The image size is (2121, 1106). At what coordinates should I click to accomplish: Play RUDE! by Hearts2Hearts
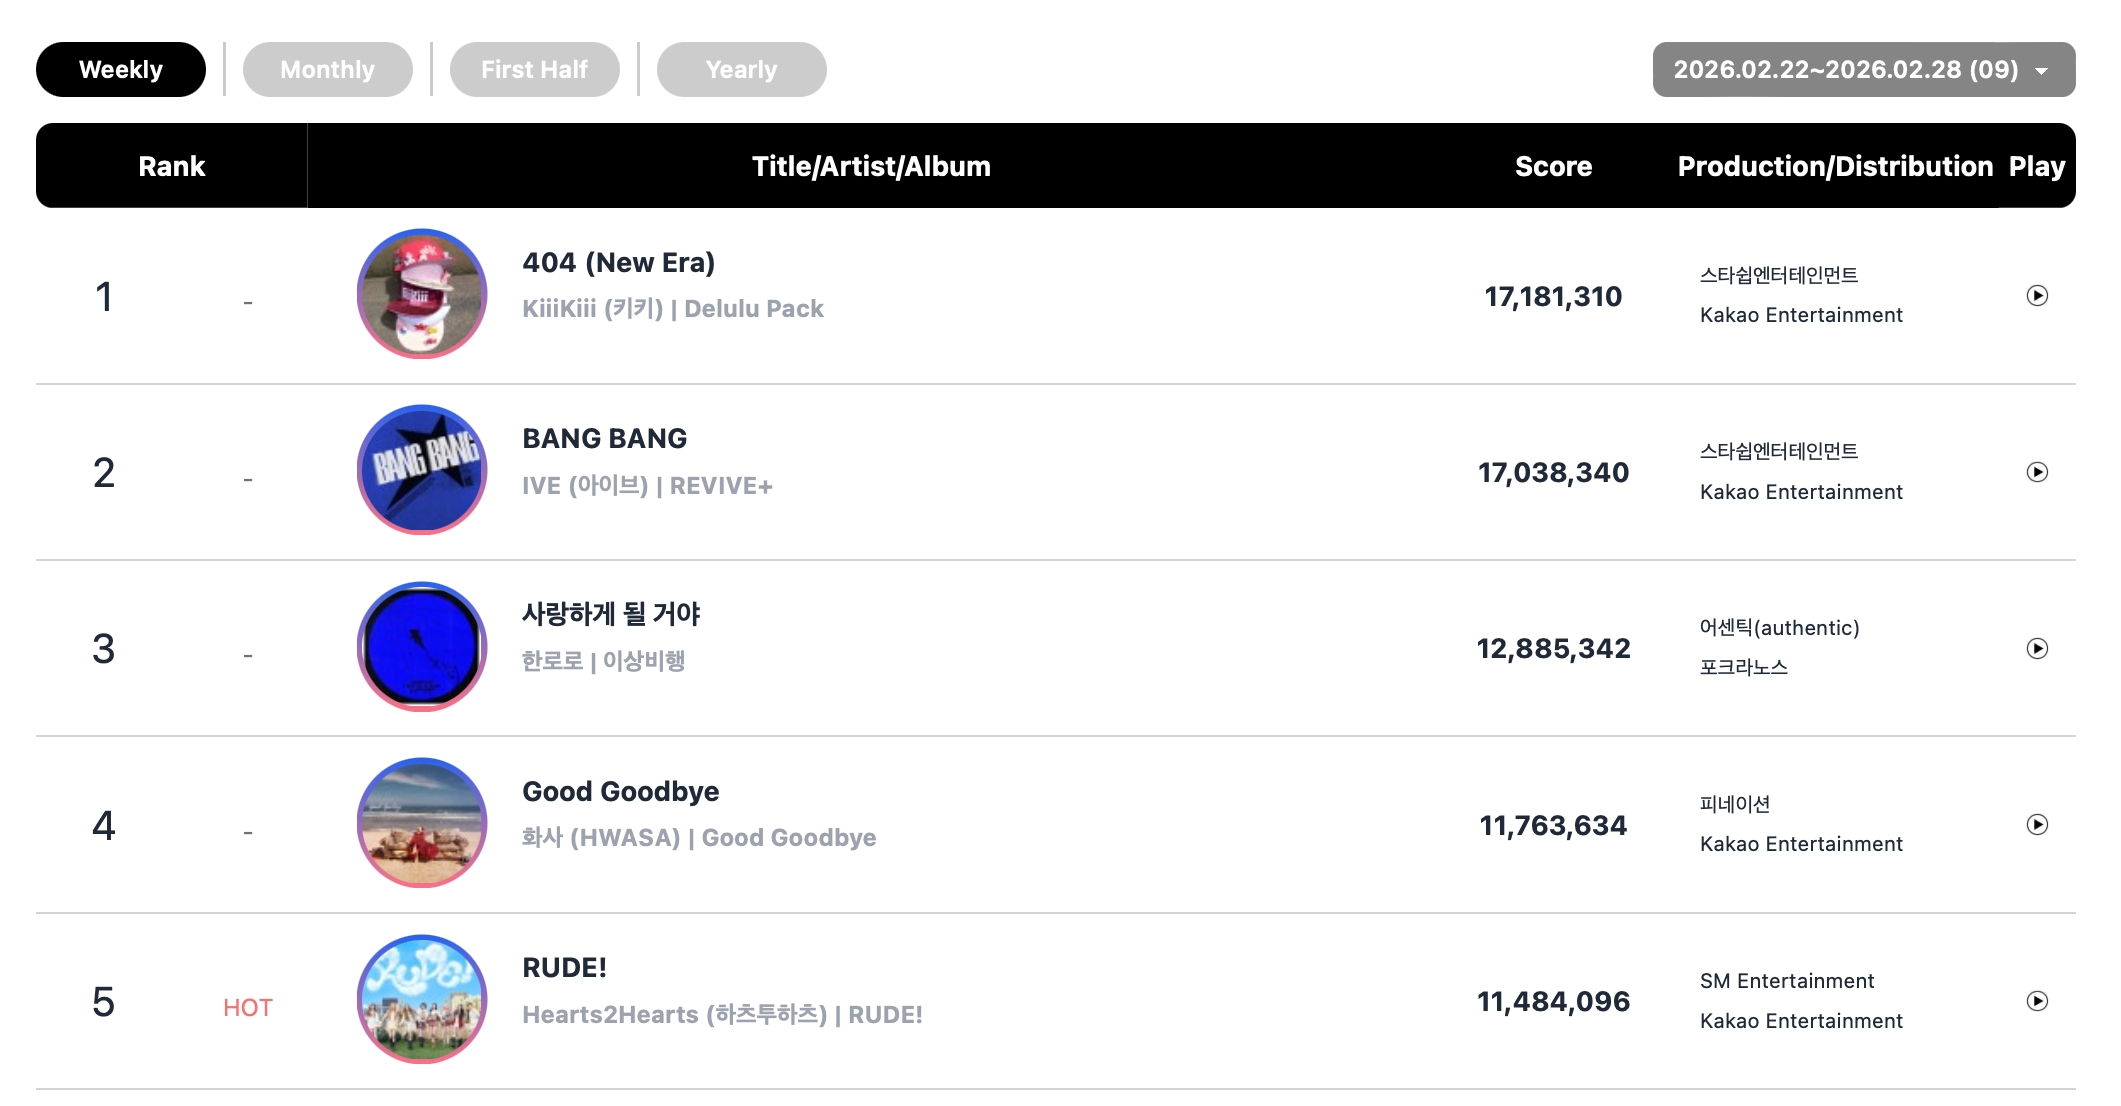2036,1001
